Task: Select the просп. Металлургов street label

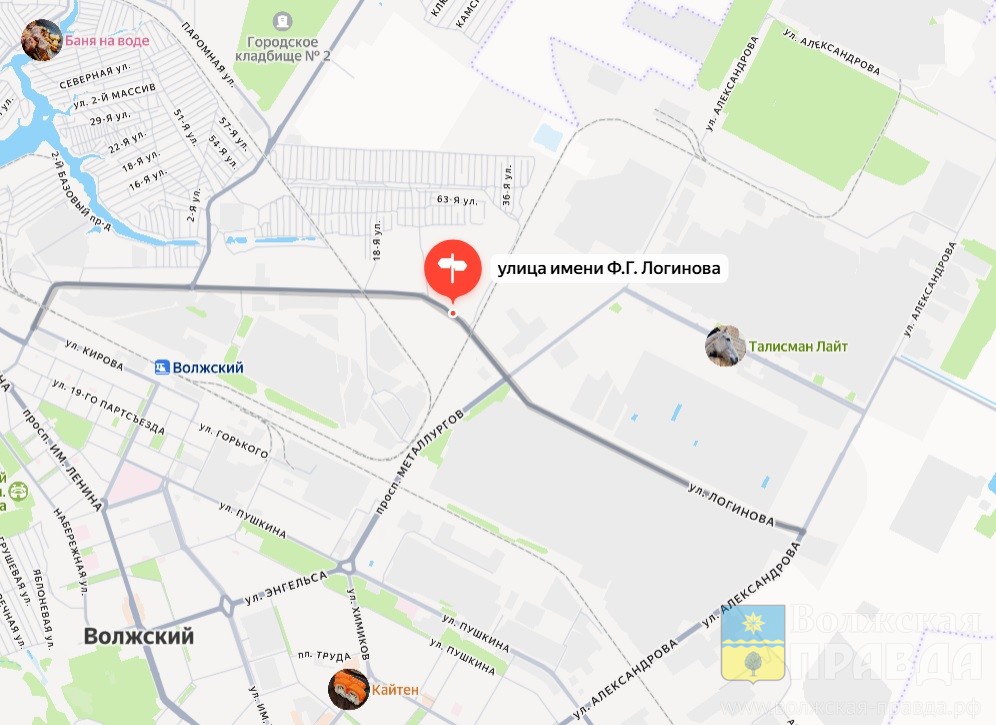Action: click(x=419, y=461)
